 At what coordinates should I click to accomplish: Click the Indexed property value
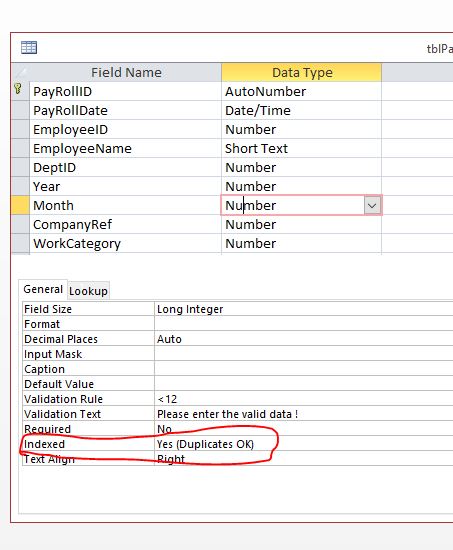click(x=304, y=444)
